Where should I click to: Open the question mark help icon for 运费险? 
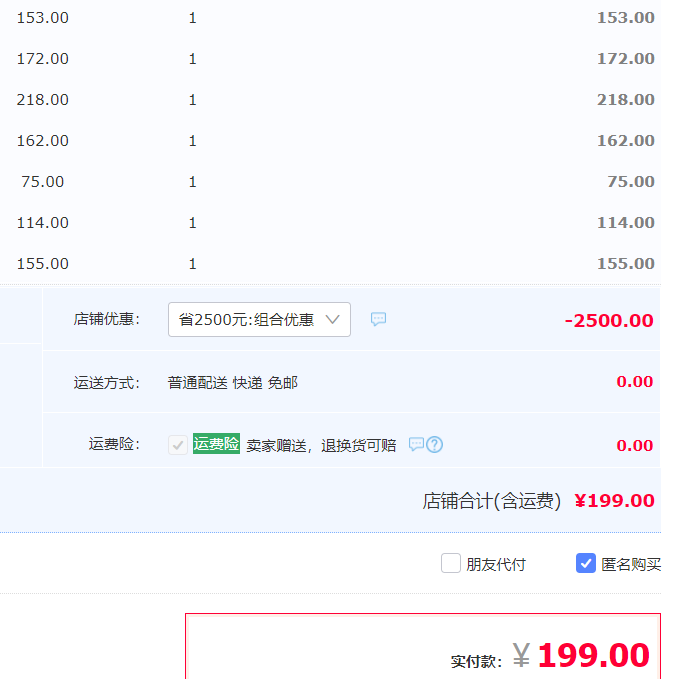[435, 445]
